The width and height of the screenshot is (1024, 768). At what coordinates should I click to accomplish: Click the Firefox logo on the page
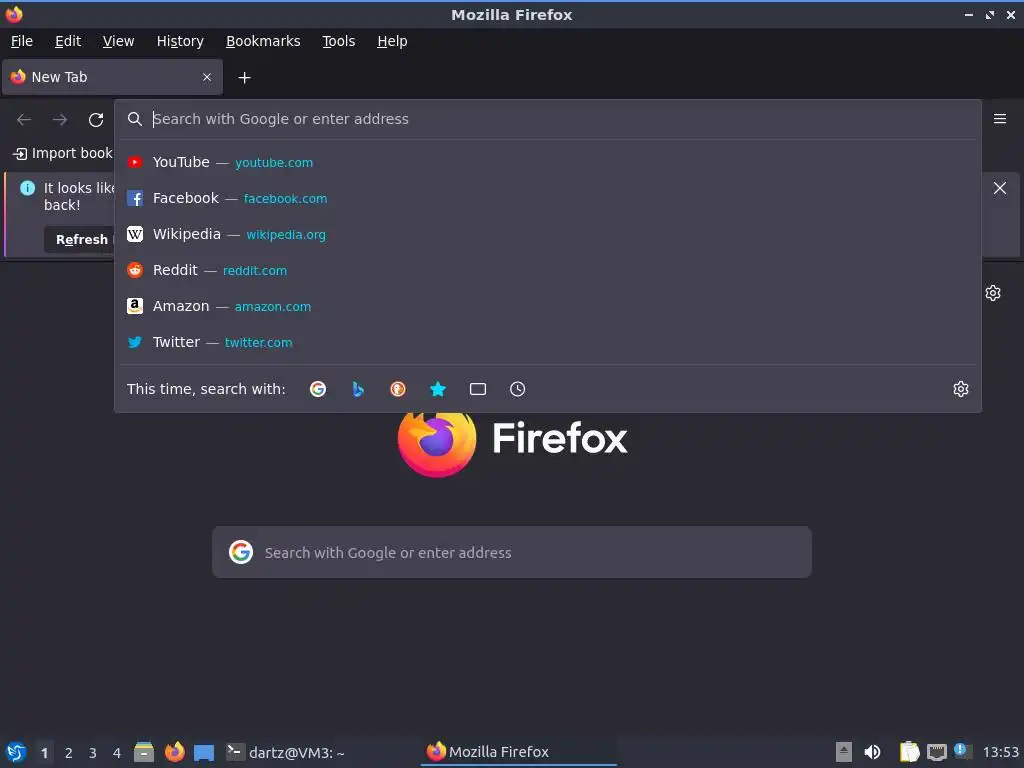[436, 444]
